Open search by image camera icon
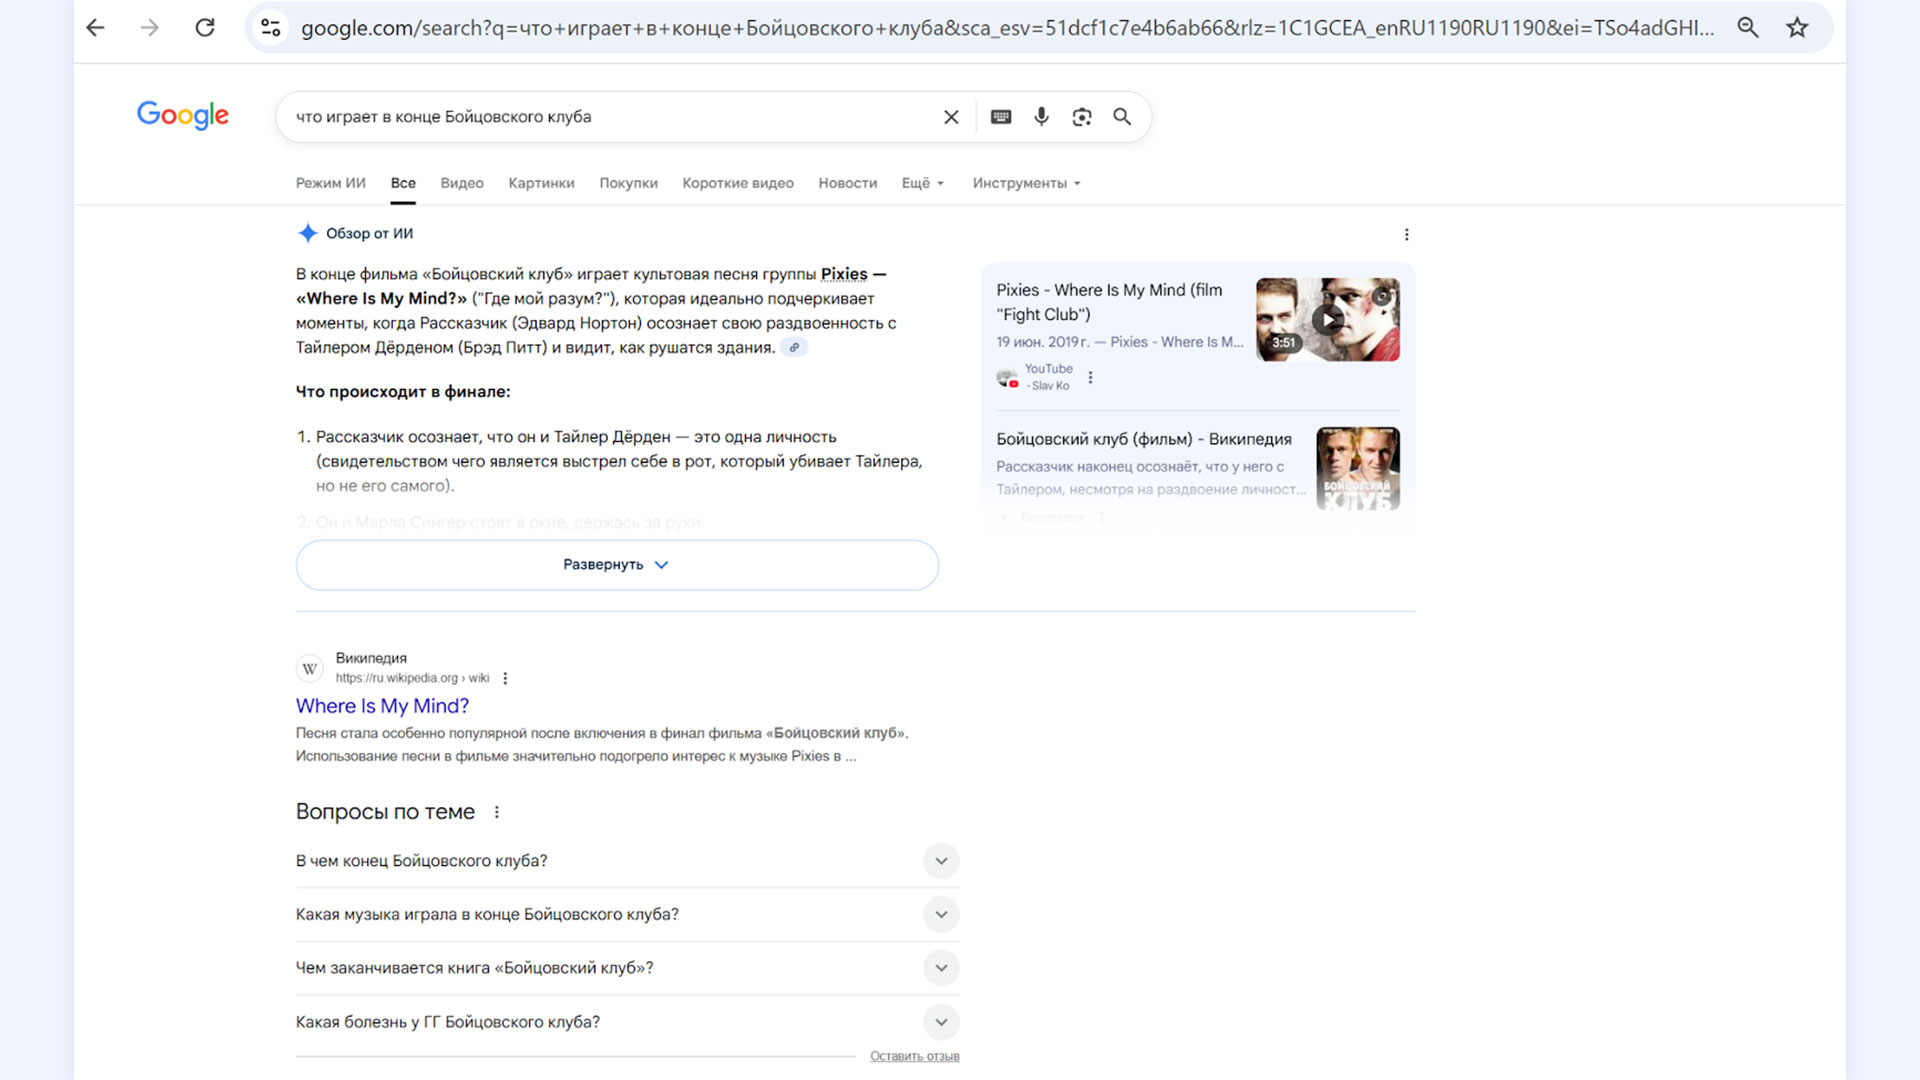Image resolution: width=1920 pixels, height=1080 pixels. 1082,117
